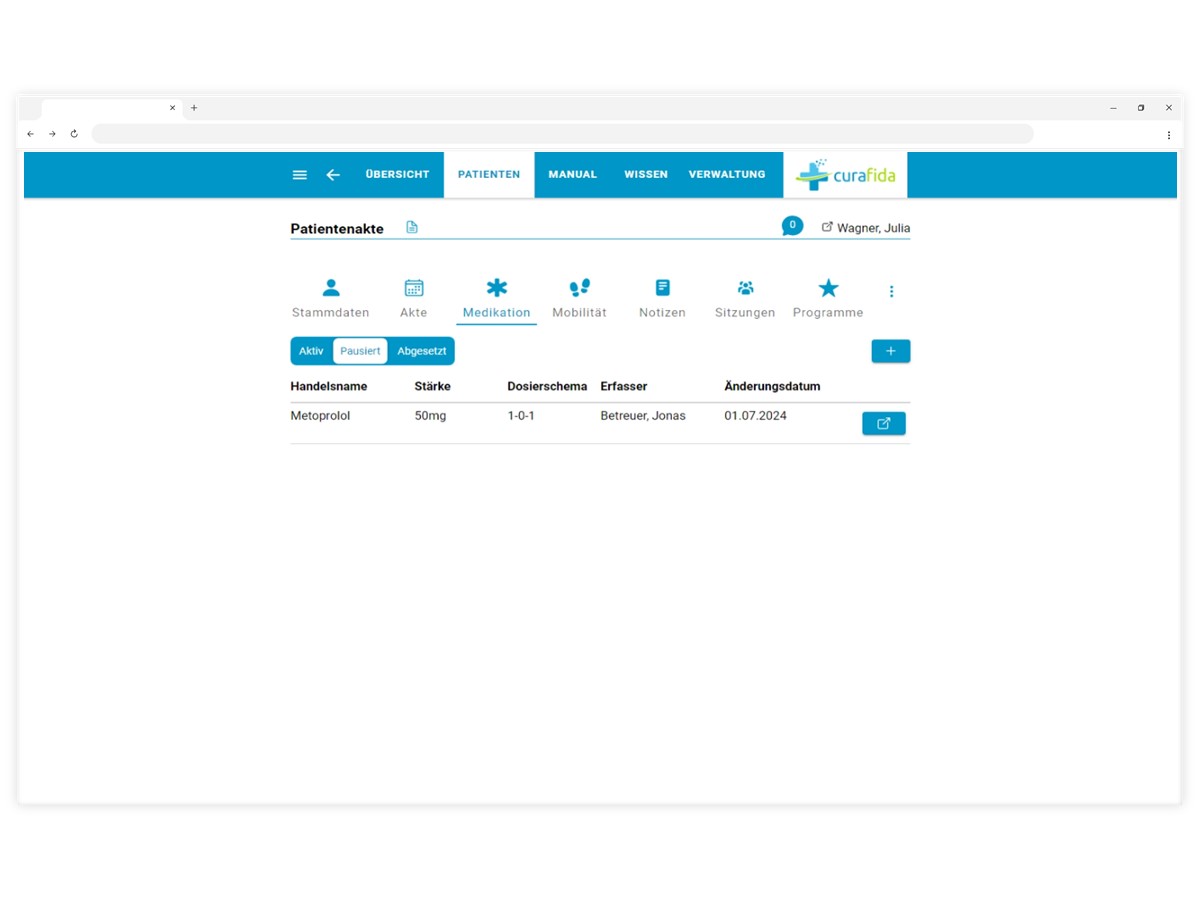The image size is (1200, 900).
Task: Open the Notizen notebook icon
Action: pos(663,288)
